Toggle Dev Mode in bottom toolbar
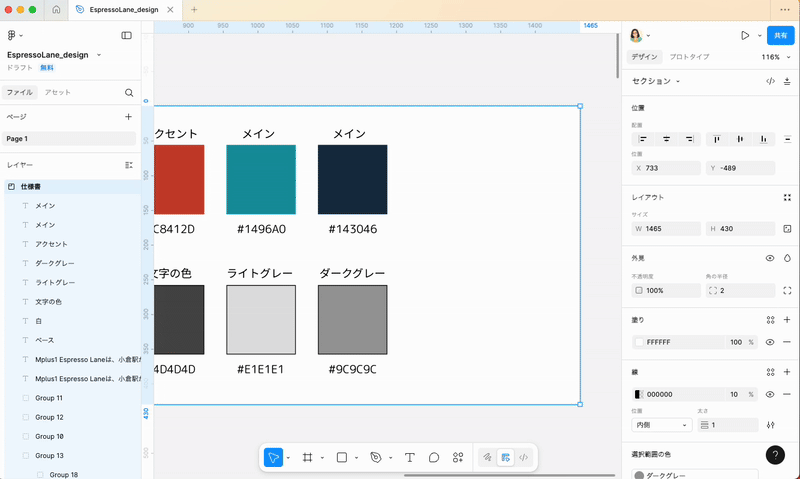 coord(524,457)
